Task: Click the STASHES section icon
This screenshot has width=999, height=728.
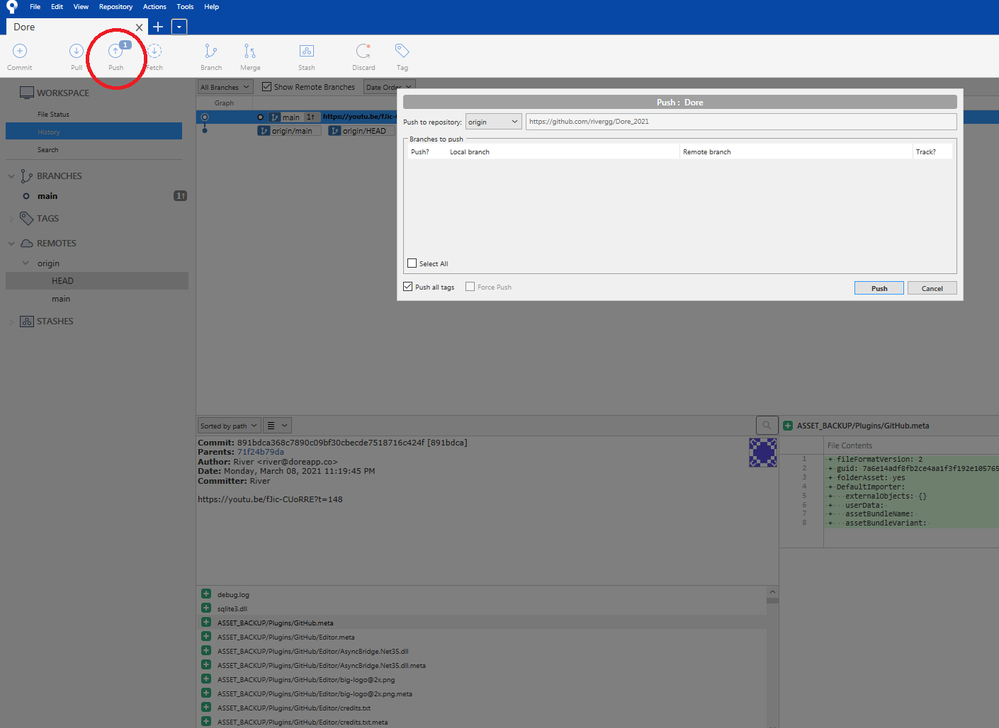Action: 26,321
